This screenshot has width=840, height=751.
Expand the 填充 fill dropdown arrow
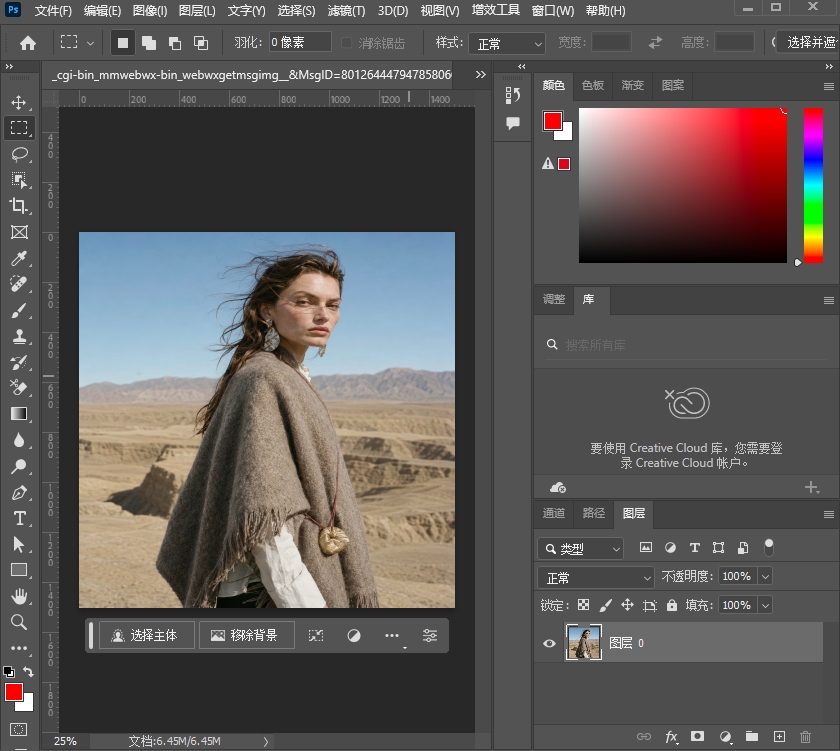click(x=766, y=606)
